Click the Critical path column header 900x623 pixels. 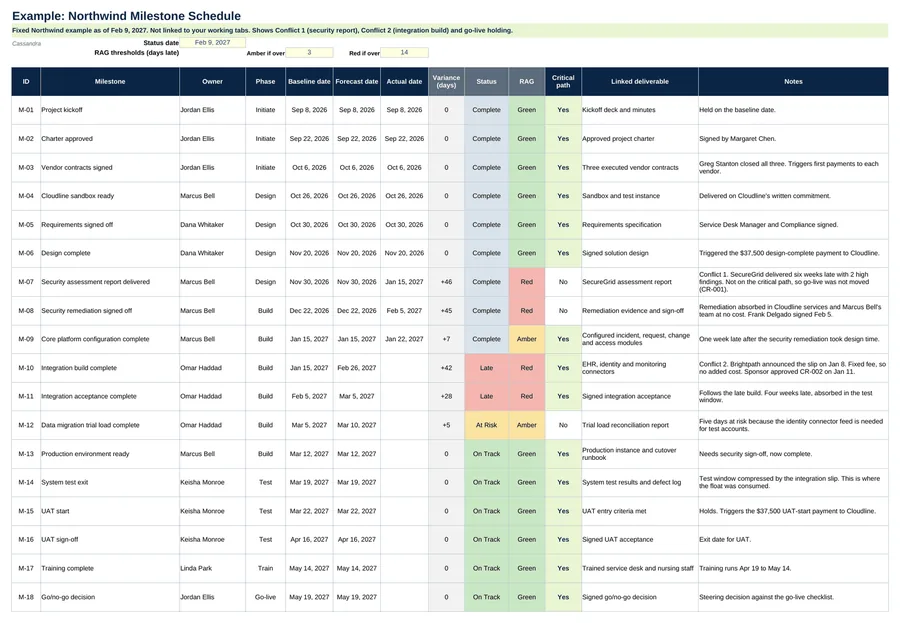pos(563,82)
